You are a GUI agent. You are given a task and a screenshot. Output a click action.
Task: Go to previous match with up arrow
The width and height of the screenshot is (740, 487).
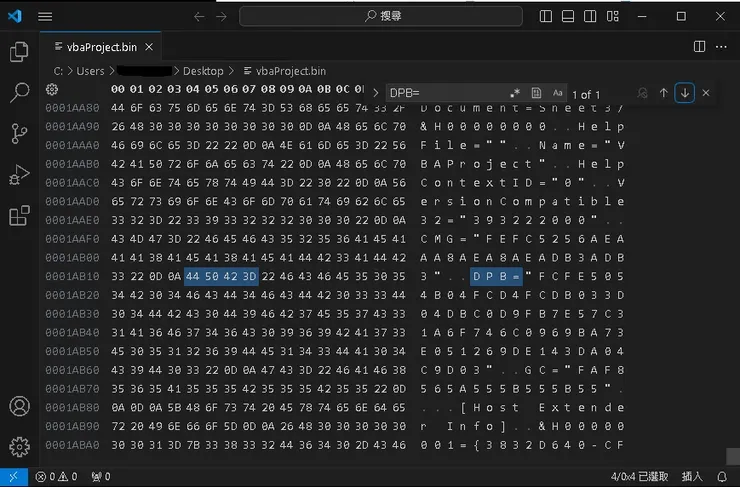[664, 93]
